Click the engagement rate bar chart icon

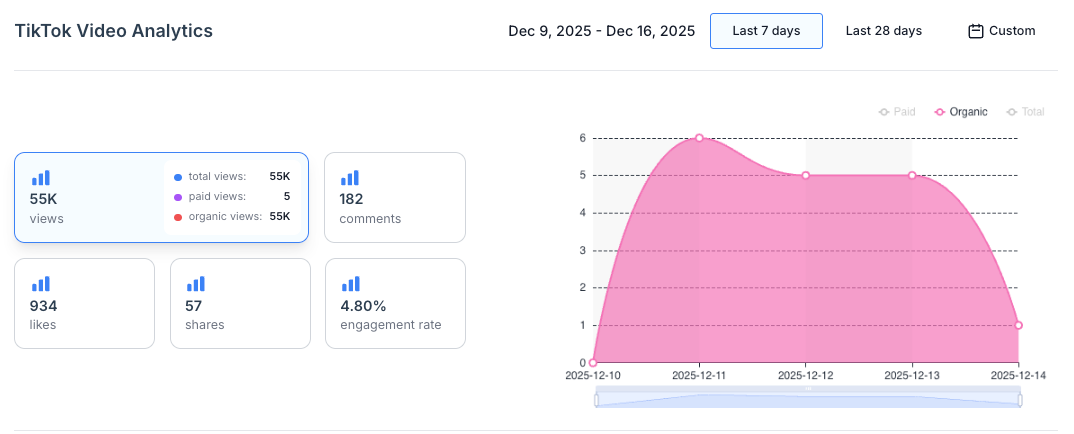click(x=350, y=284)
